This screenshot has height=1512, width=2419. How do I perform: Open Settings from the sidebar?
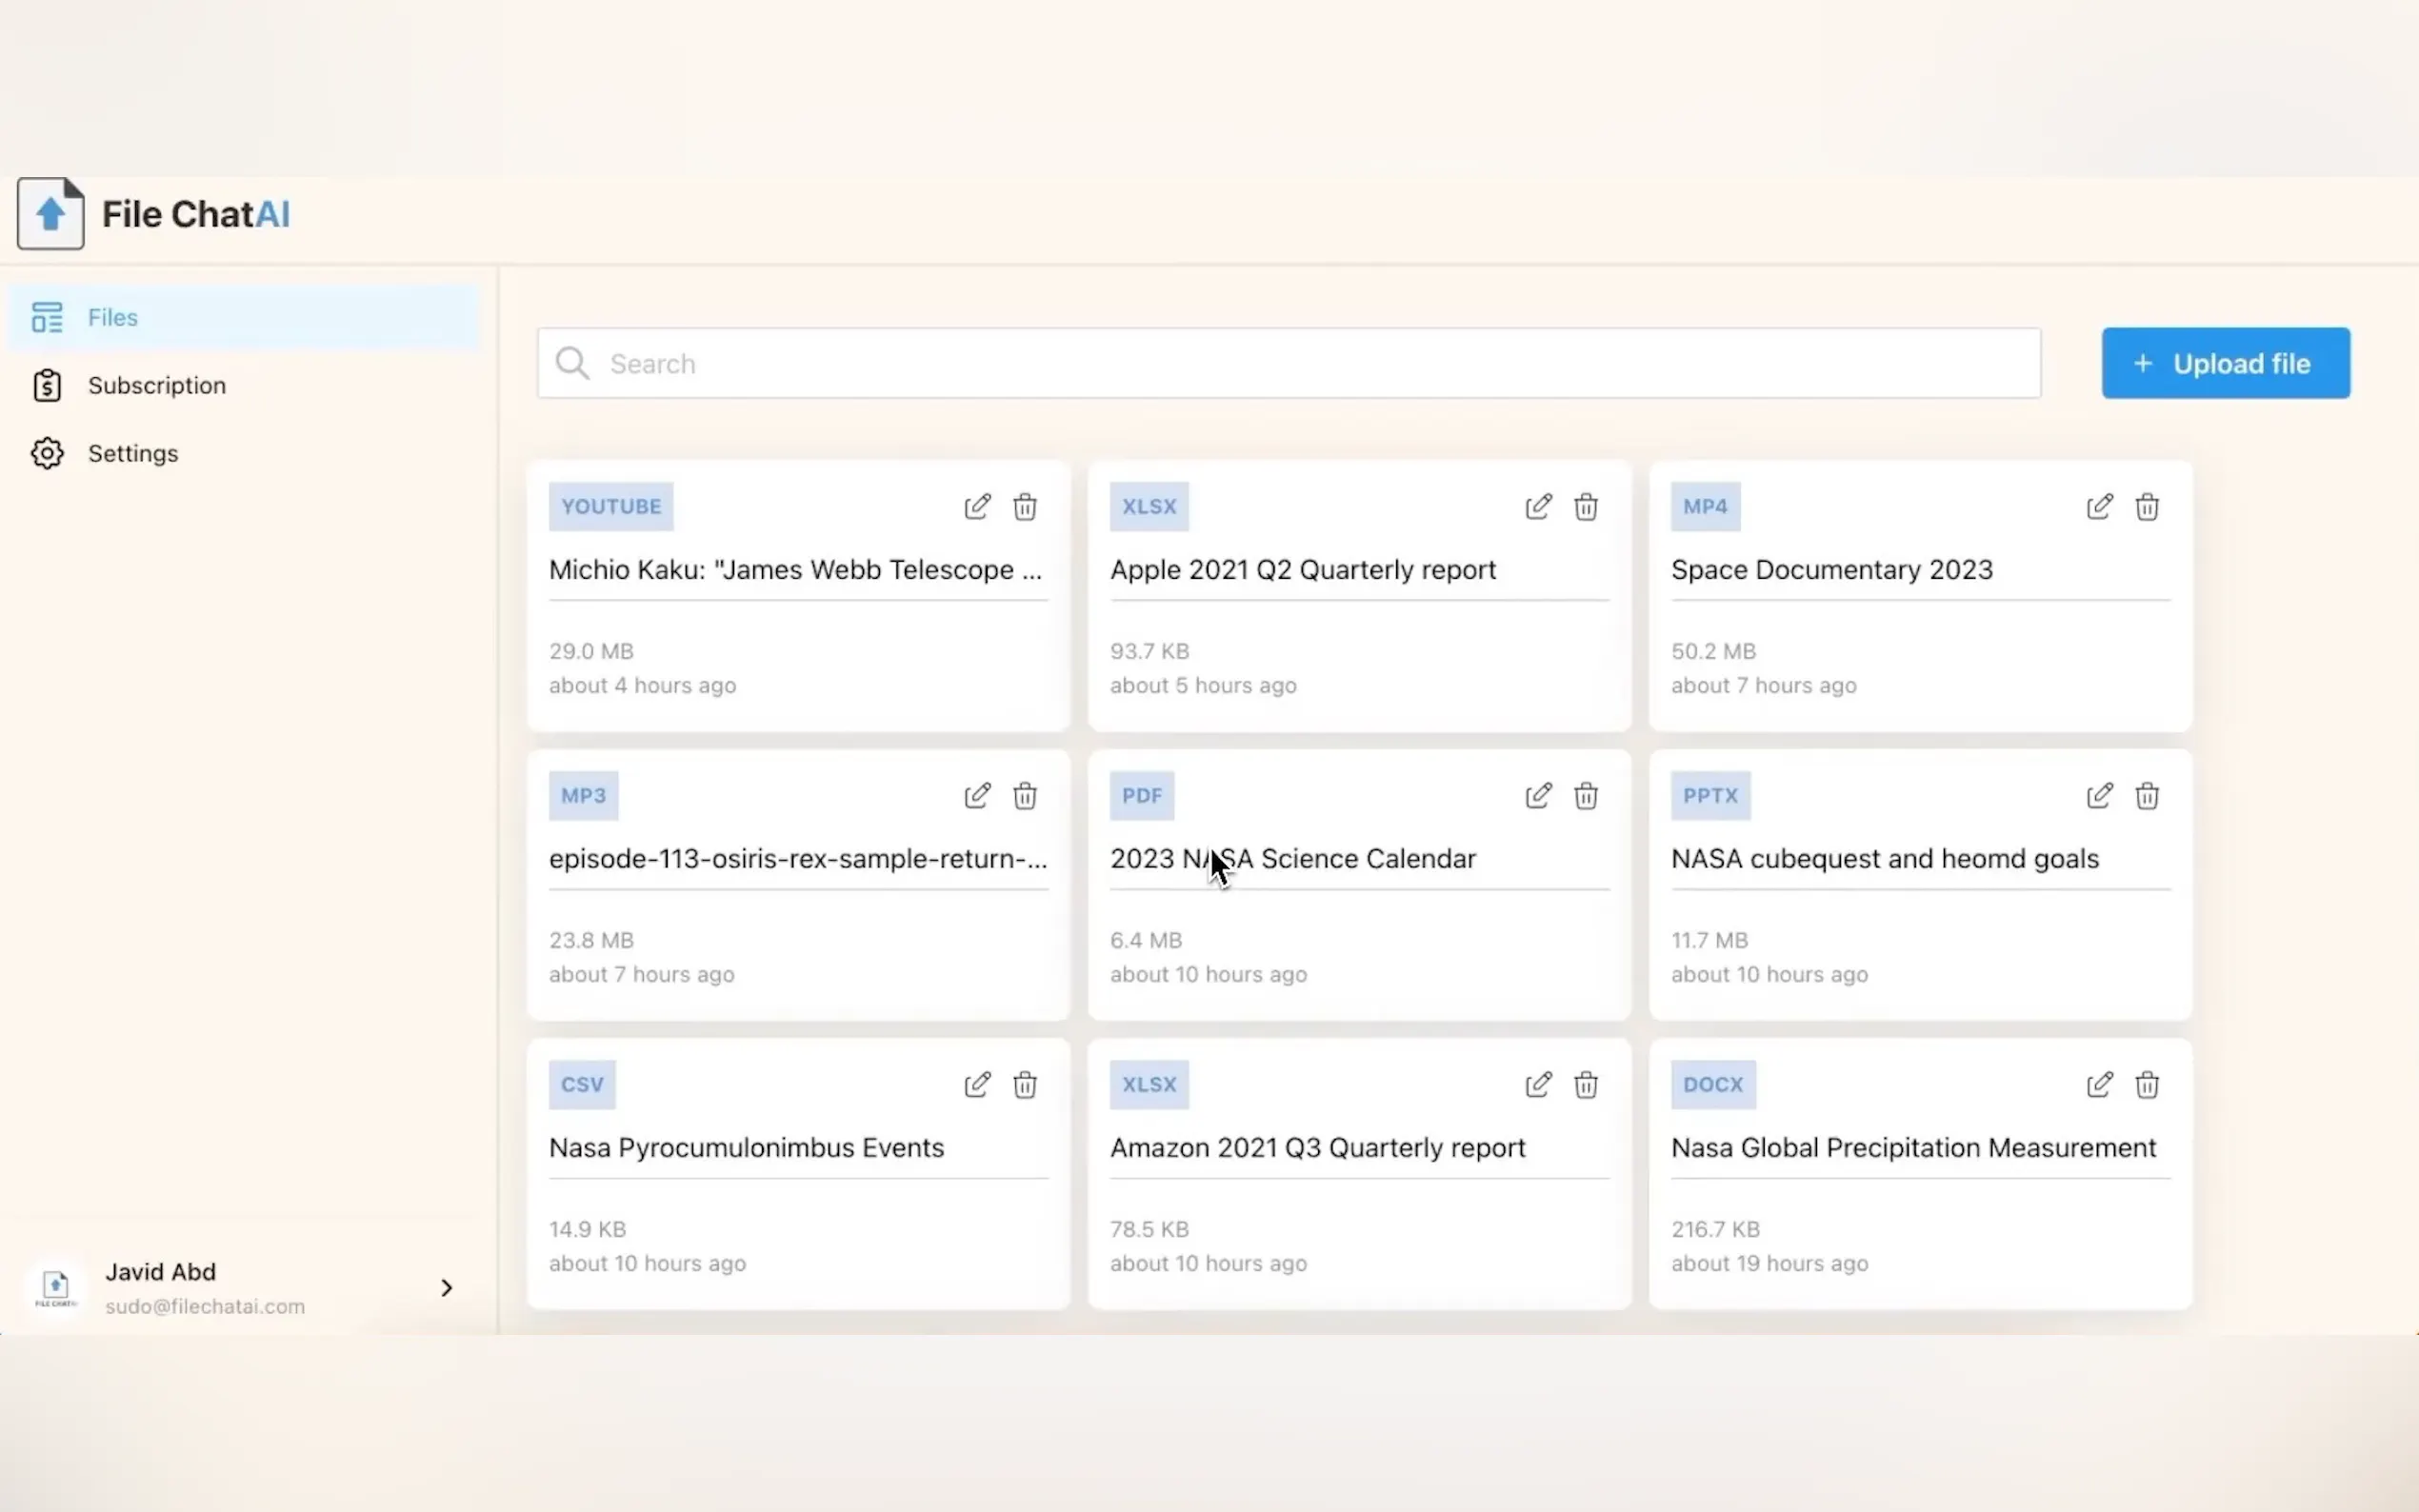[x=132, y=454]
